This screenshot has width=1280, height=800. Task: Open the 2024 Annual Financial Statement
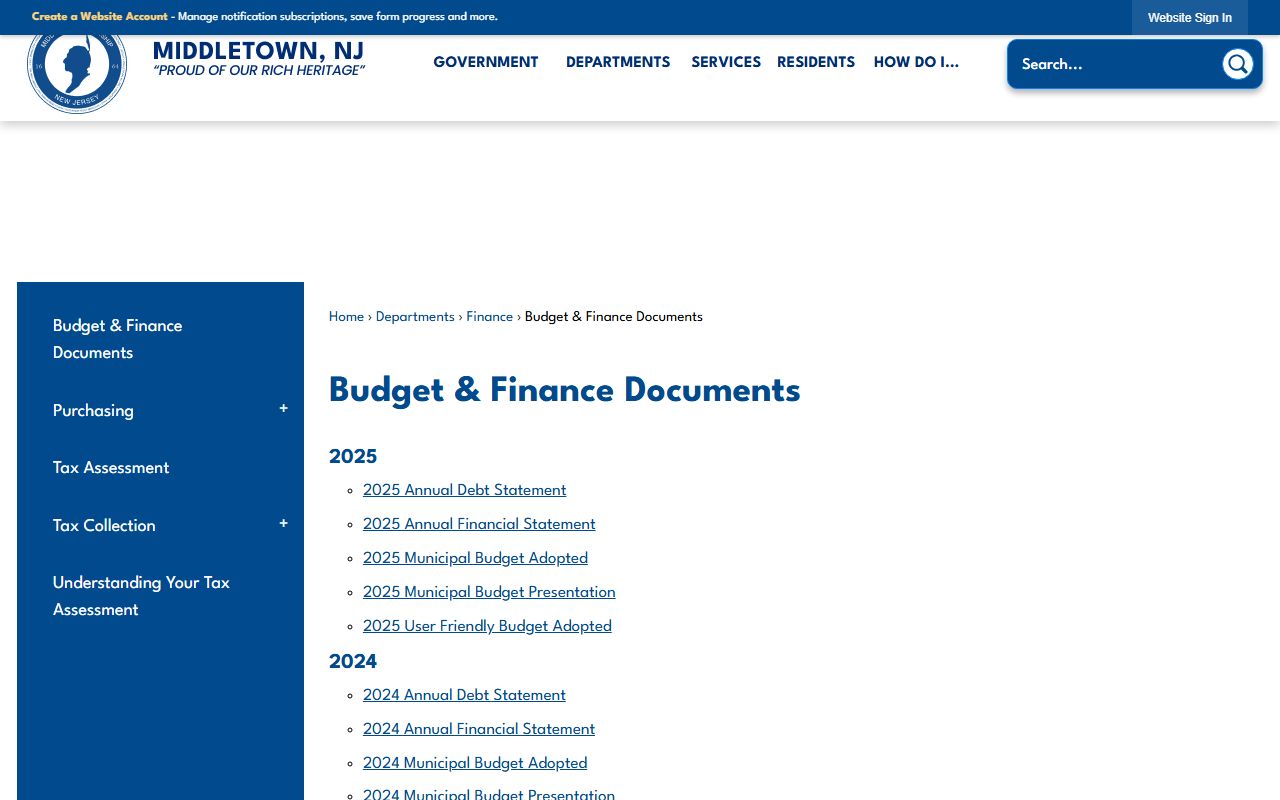[x=479, y=729]
